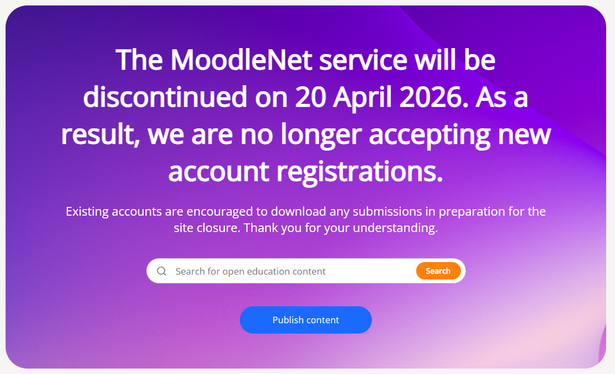Screen dimensions: 615x374
Task: Click the word 'MoodleNet' in the headline
Action: pos(241,60)
